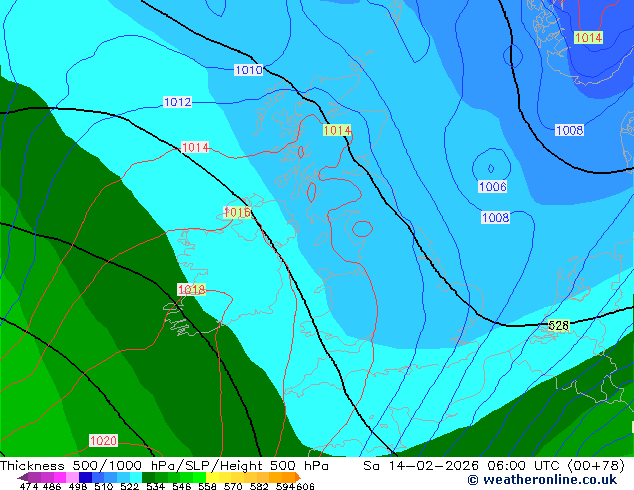This screenshot has width=634, height=490.
Task: Click the legend value 570
Action: 233,486
